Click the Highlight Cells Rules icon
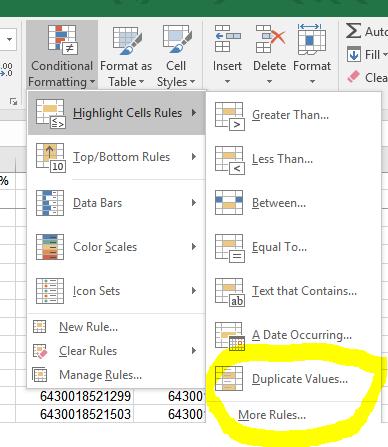The height and width of the screenshot is (447, 388). [50, 113]
